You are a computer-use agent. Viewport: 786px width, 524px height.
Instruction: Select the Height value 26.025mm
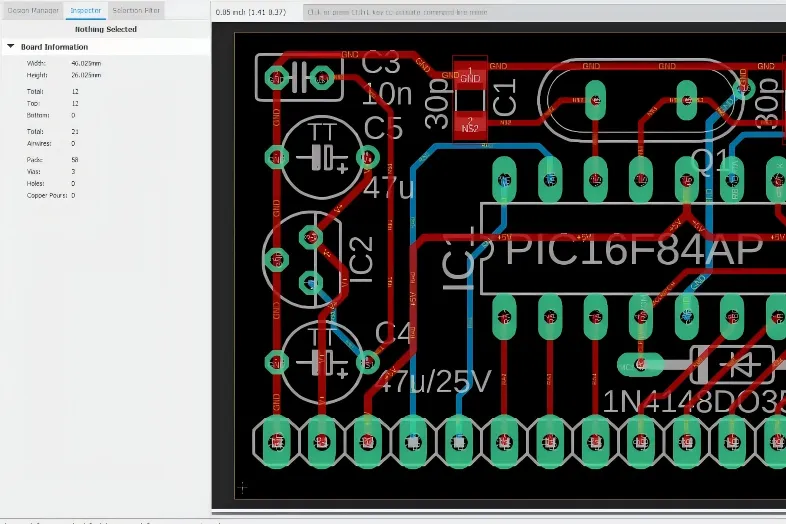tap(86, 75)
